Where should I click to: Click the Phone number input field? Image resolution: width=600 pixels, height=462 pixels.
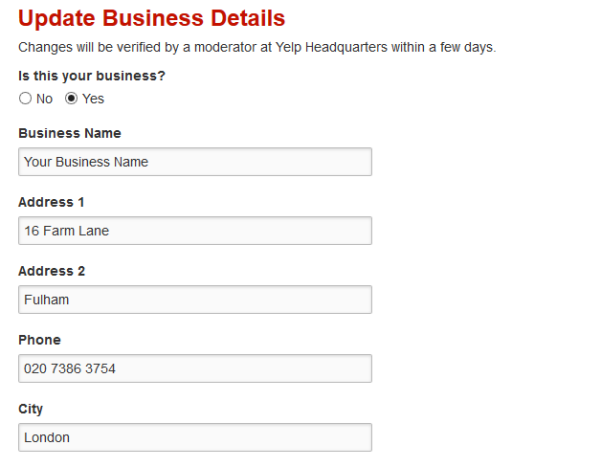(x=195, y=368)
